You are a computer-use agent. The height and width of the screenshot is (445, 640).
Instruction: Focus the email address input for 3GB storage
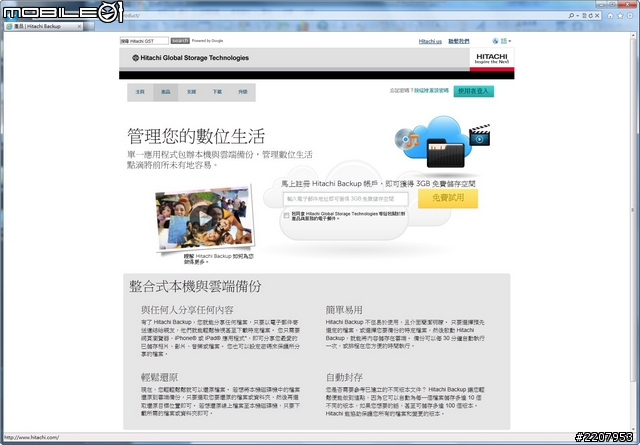(x=345, y=199)
